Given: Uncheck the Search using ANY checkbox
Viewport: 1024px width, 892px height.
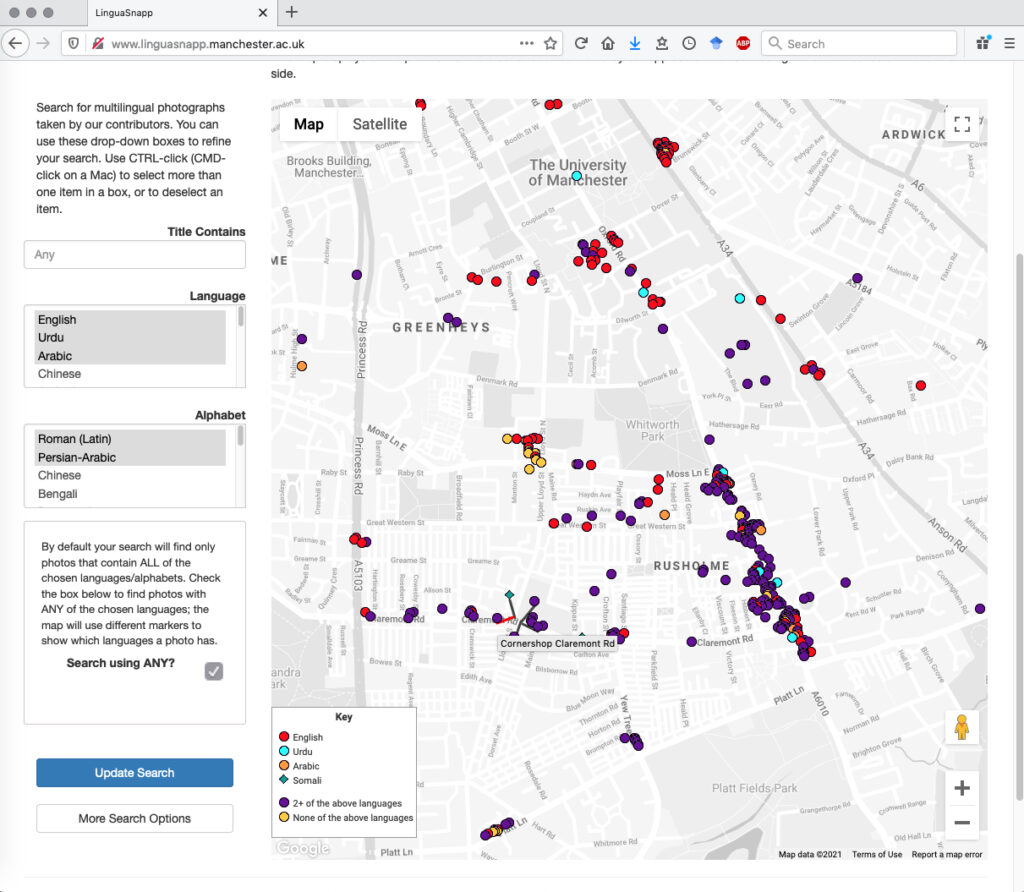Looking at the screenshot, I should click(x=214, y=671).
